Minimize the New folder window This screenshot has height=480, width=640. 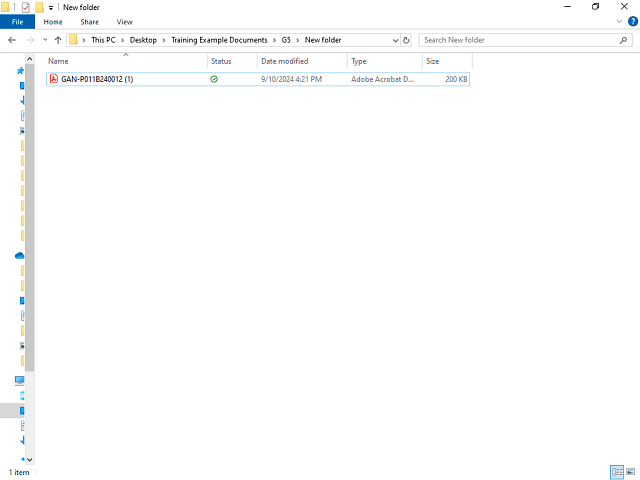pyautogui.click(x=567, y=7)
